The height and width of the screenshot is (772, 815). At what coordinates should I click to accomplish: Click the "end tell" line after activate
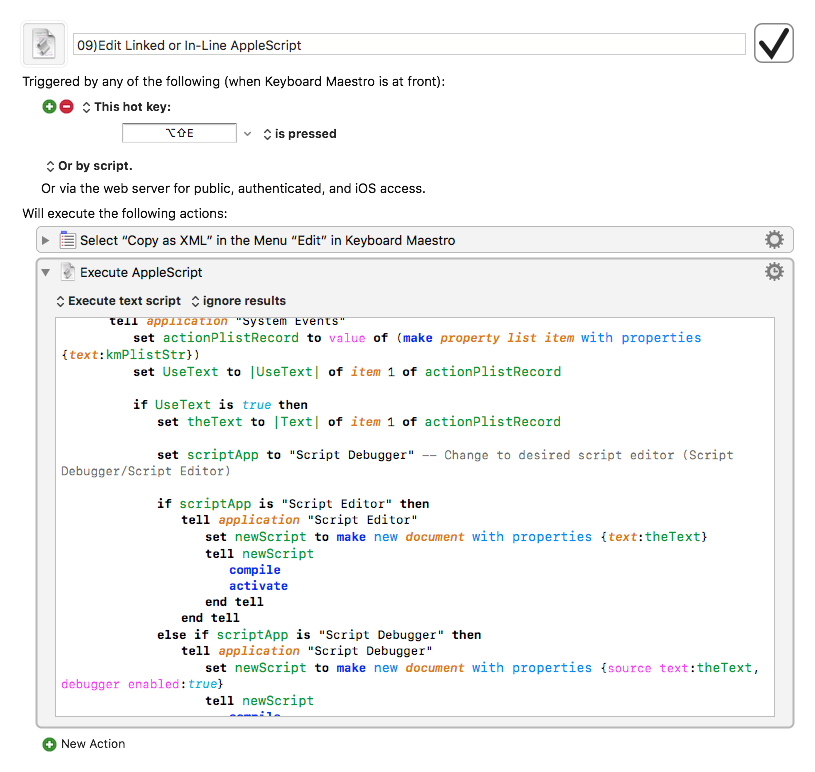pyautogui.click(x=234, y=602)
